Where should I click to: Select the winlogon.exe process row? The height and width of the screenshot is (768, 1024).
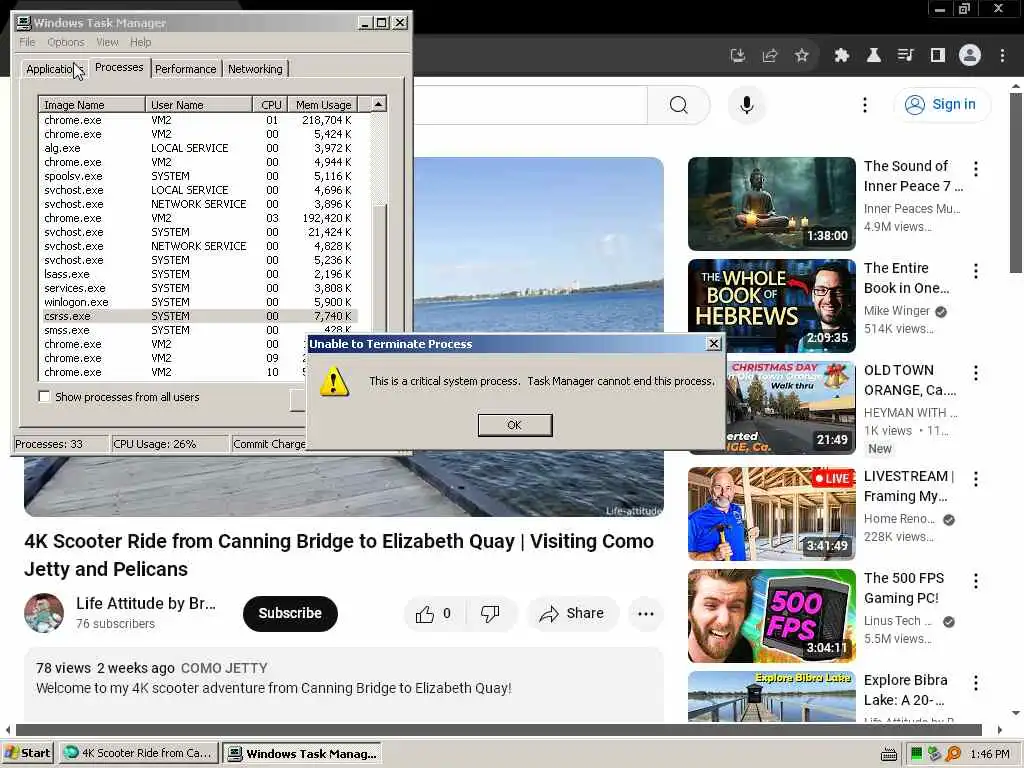[199, 302]
